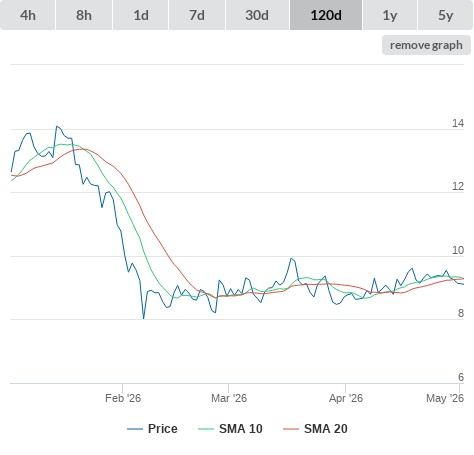Click the blue Price legend line marker

135,429
